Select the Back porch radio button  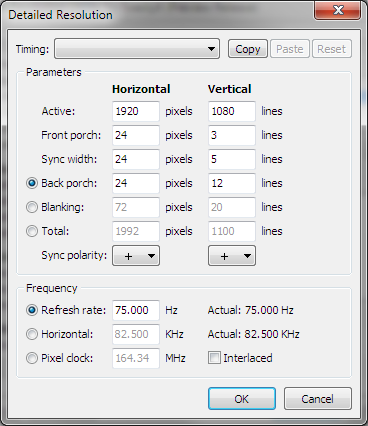click(x=32, y=183)
